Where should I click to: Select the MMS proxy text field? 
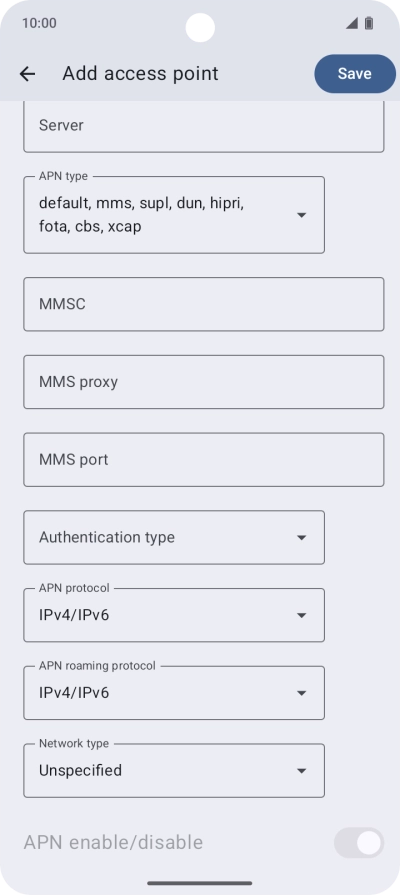[204, 382]
